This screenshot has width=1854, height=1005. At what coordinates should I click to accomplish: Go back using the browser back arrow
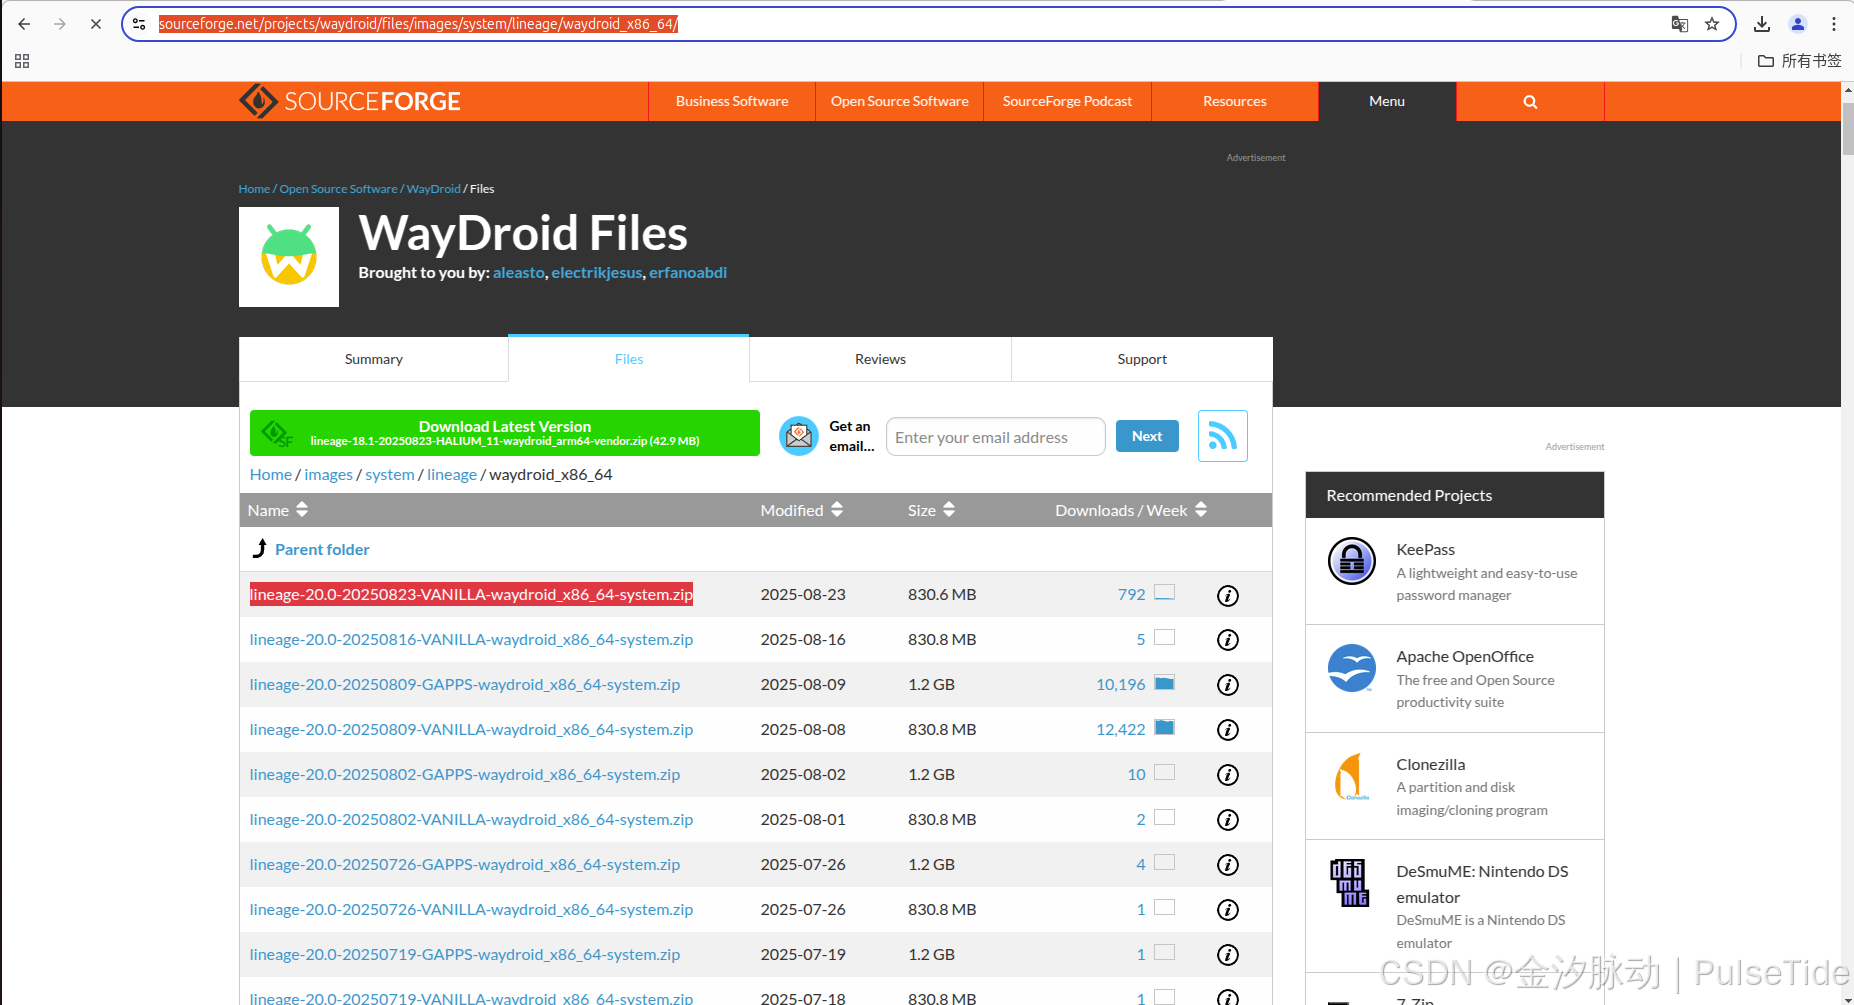coord(24,24)
